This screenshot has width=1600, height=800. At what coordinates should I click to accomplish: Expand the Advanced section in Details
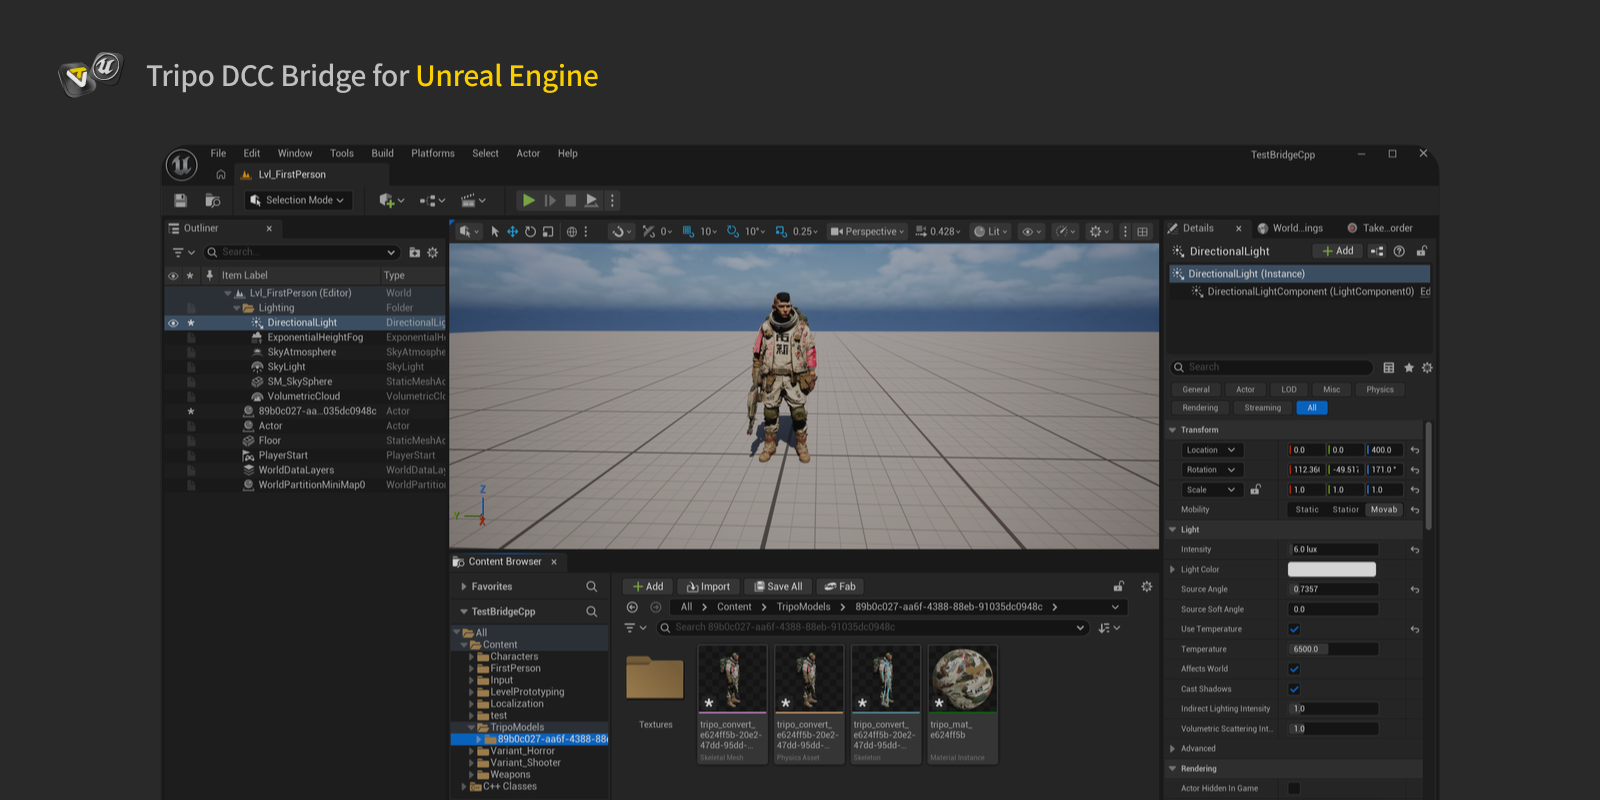point(1173,749)
